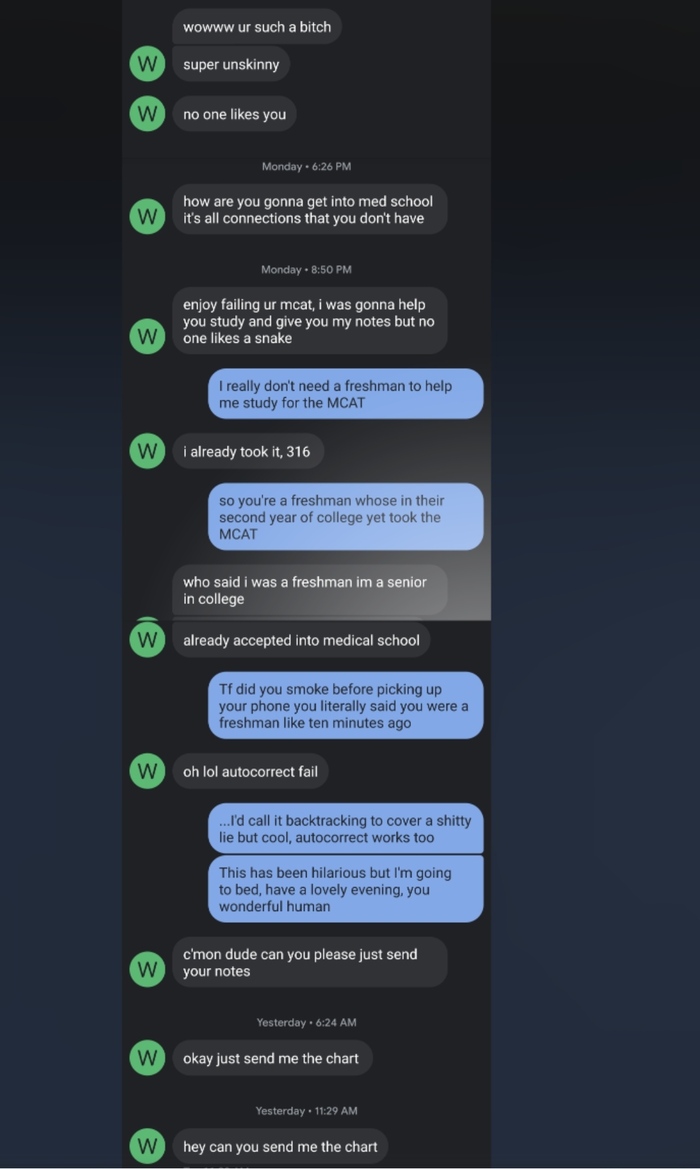Tap the "Yesterday • 6:24 AM" timestamp

click(306, 1022)
